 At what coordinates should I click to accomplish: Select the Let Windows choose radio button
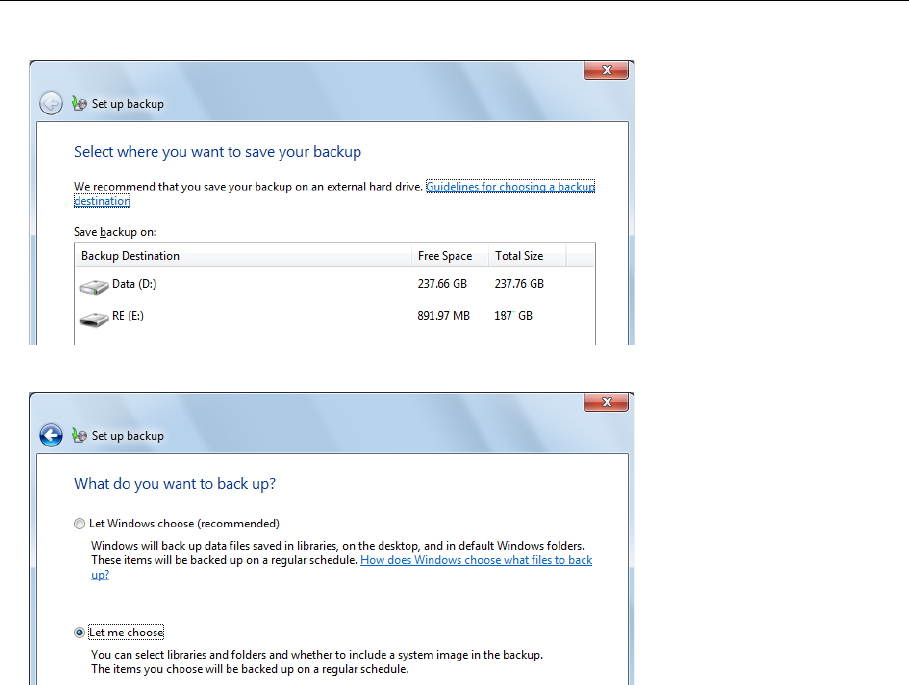[79, 524]
